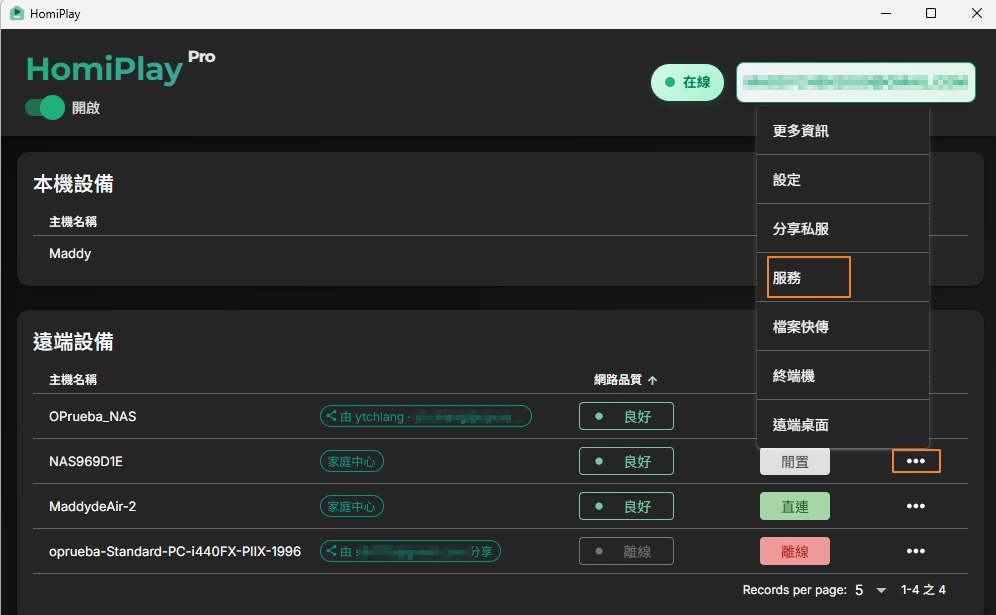This screenshot has width=996, height=615.
Task: Turn off the 開啟 switch
Action: pyautogui.click(x=45, y=107)
